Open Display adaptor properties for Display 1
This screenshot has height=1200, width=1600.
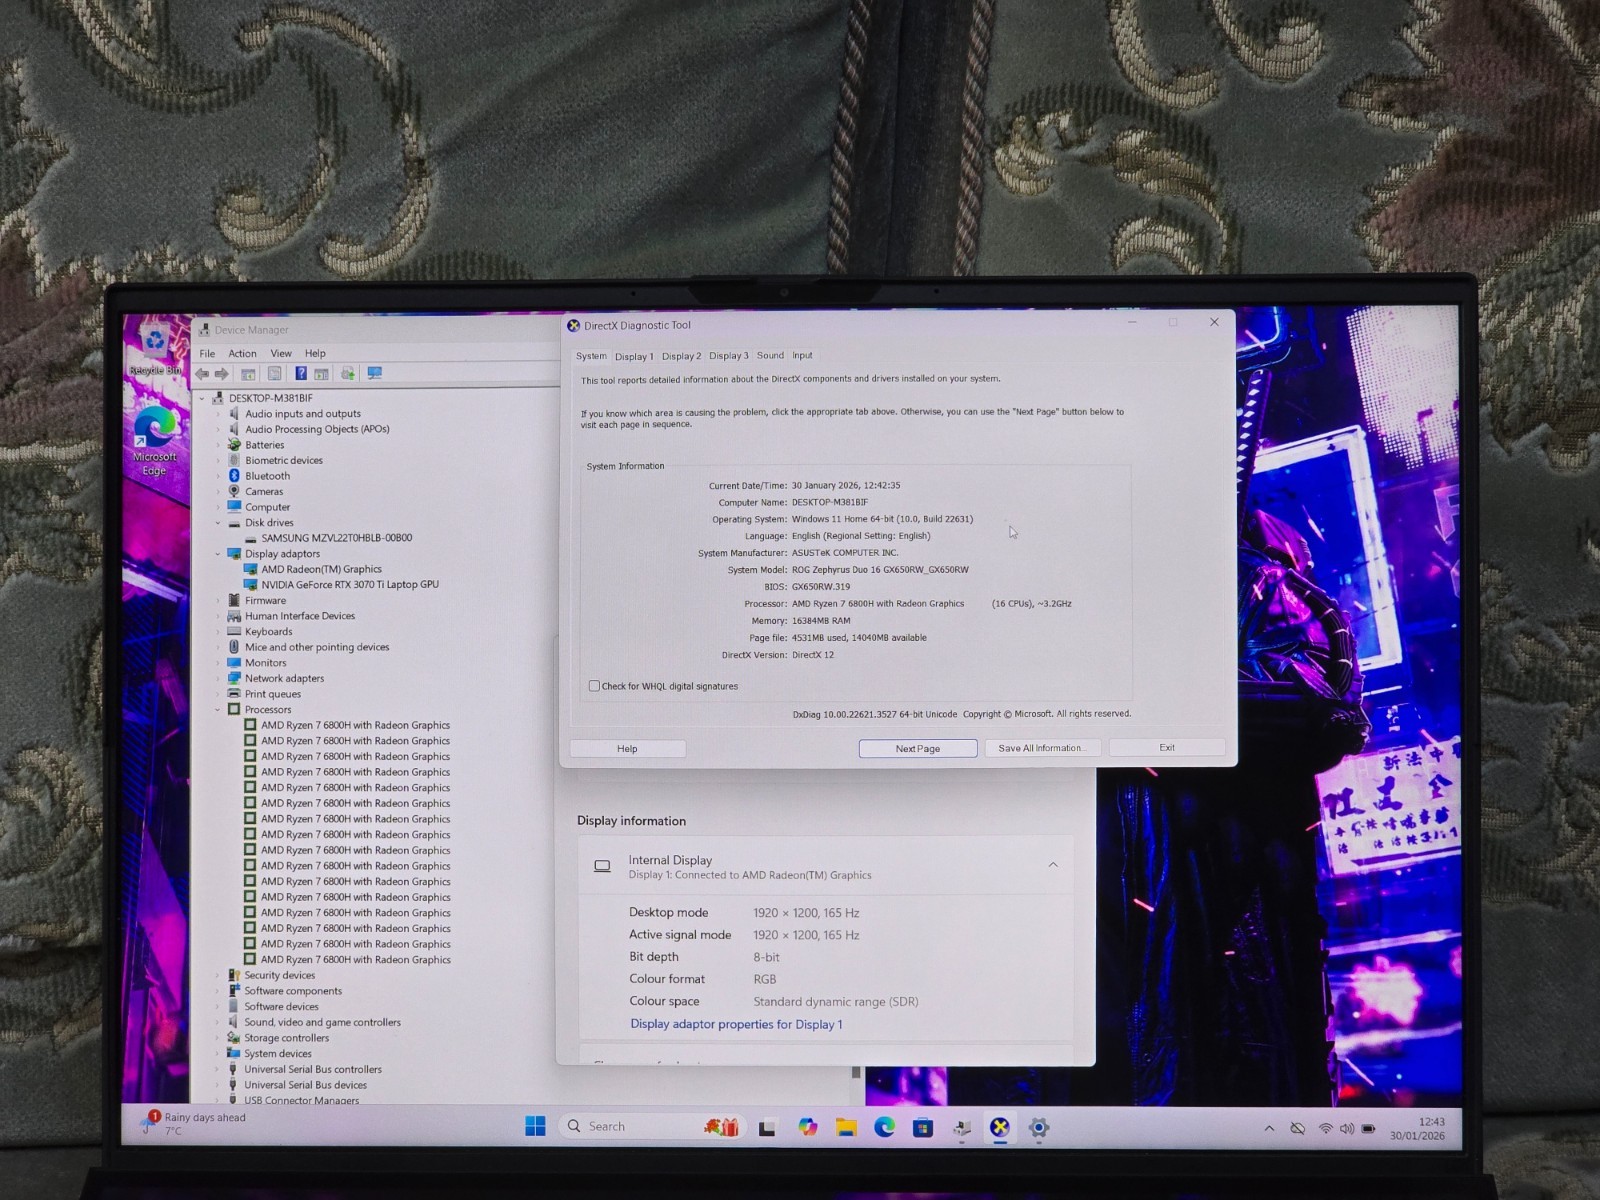tap(736, 1024)
